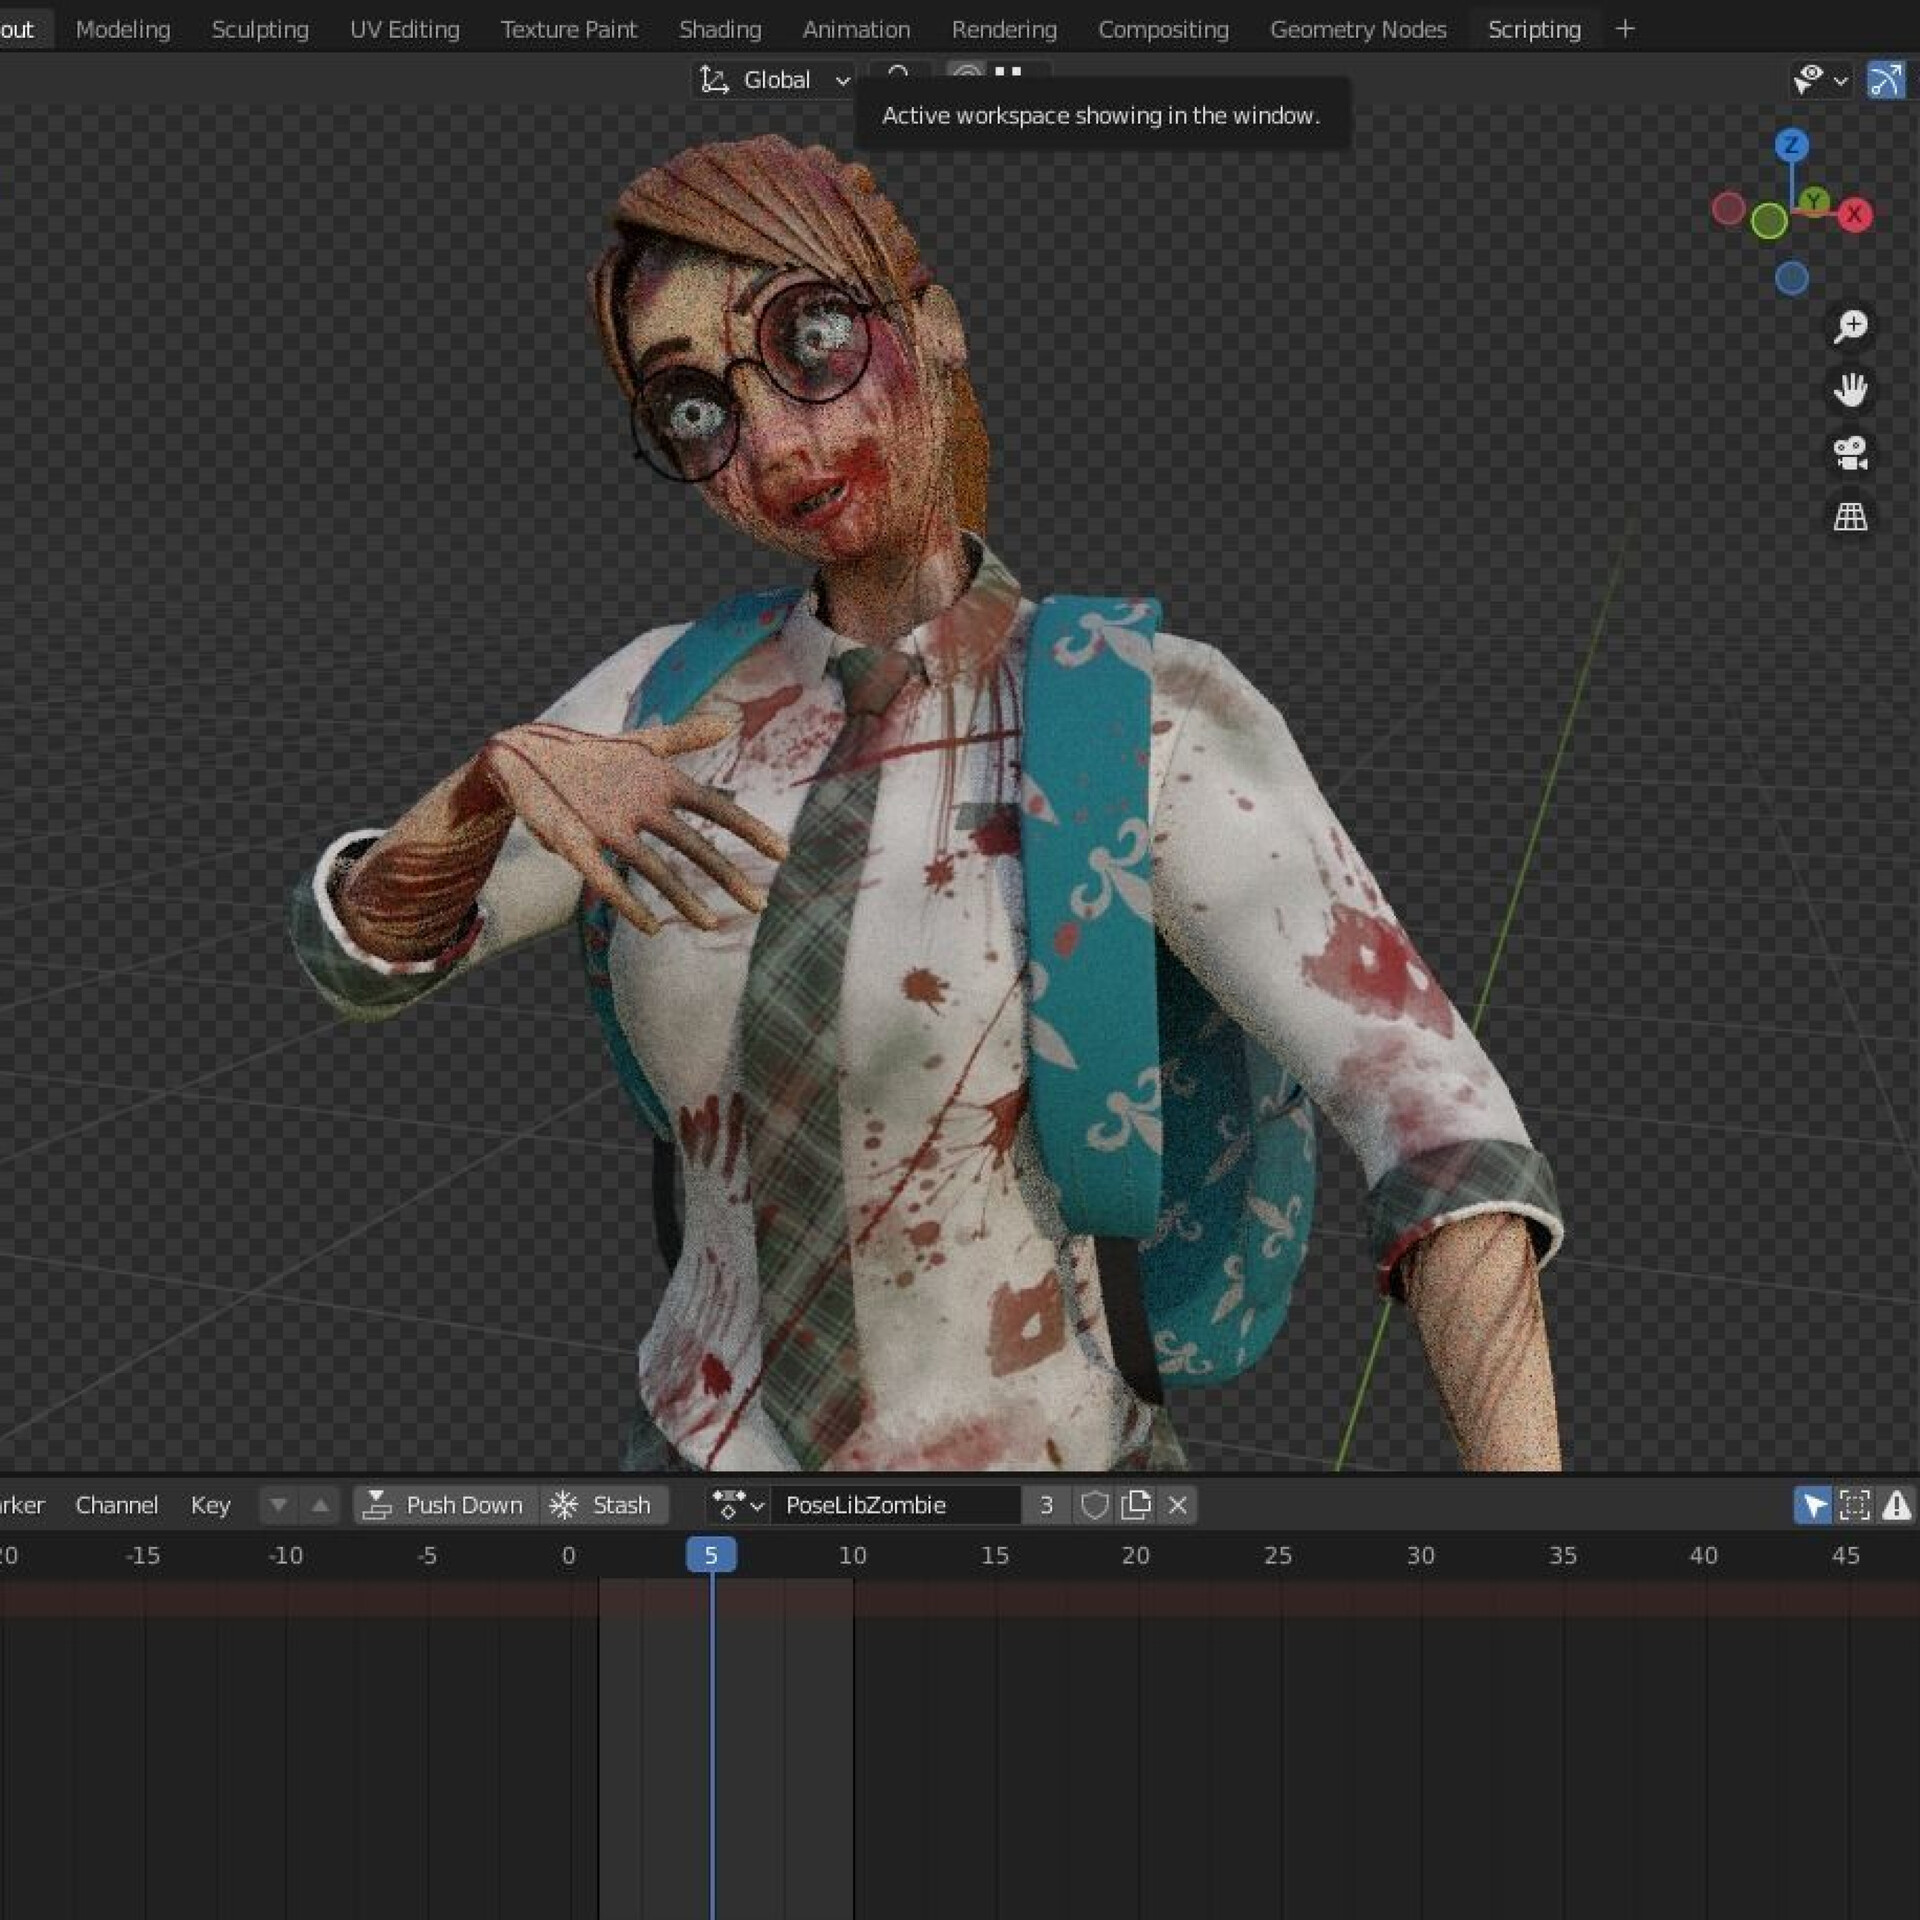Viewport: 1920px width, 1920px height.
Task: Select the Scripting workspace tab
Action: point(1534,29)
